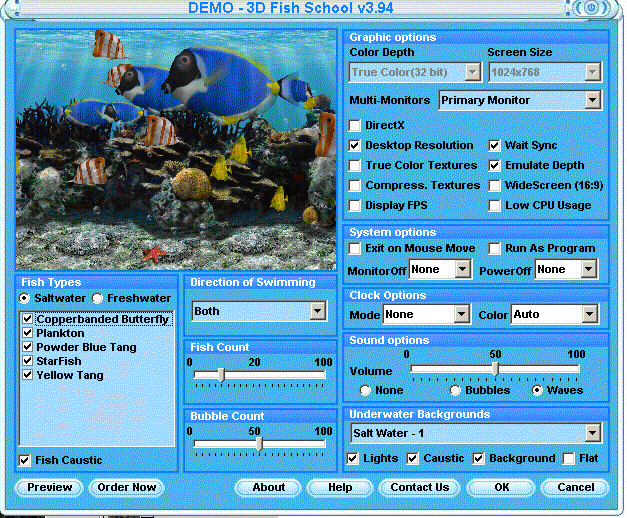This screenshot has height=518, width=627.
Task: Click the Preview button
Action: tap(50, 488)
